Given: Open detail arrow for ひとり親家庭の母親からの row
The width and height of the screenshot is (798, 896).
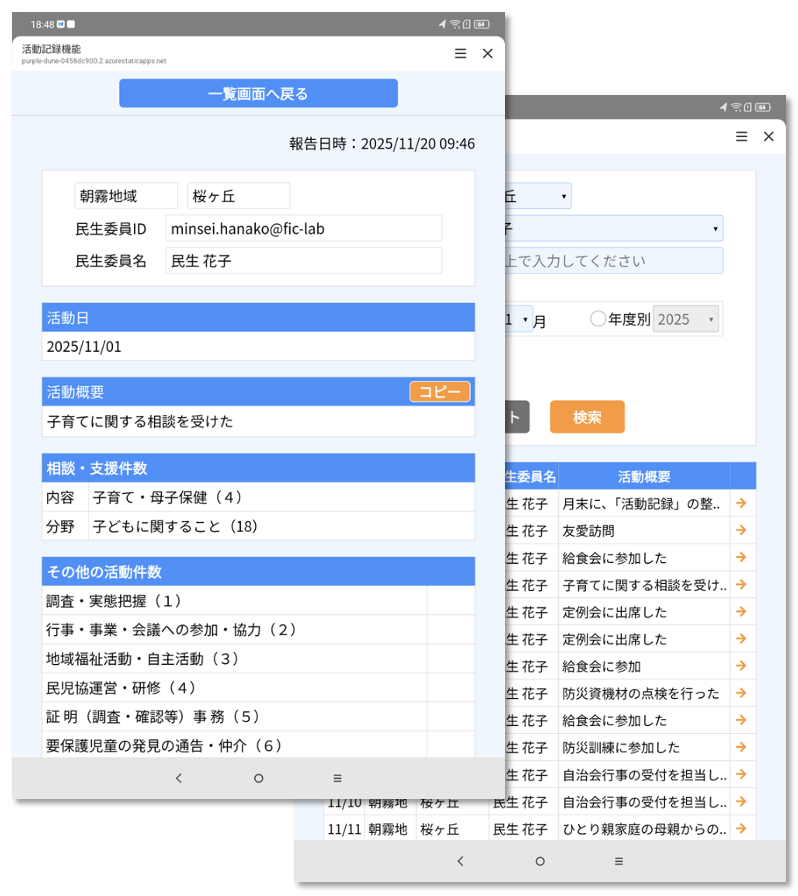Looking at the screenshot, I should coord(741,829).
